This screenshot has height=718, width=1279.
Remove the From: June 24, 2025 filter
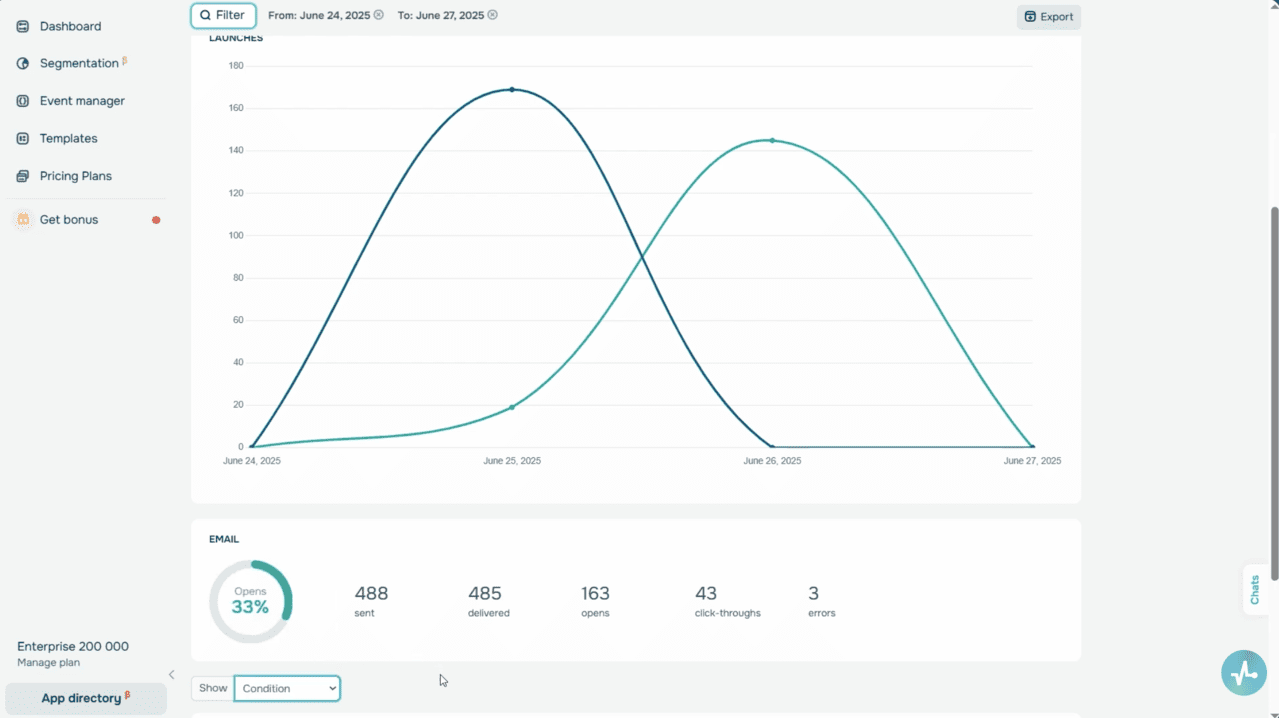[379, 15]
